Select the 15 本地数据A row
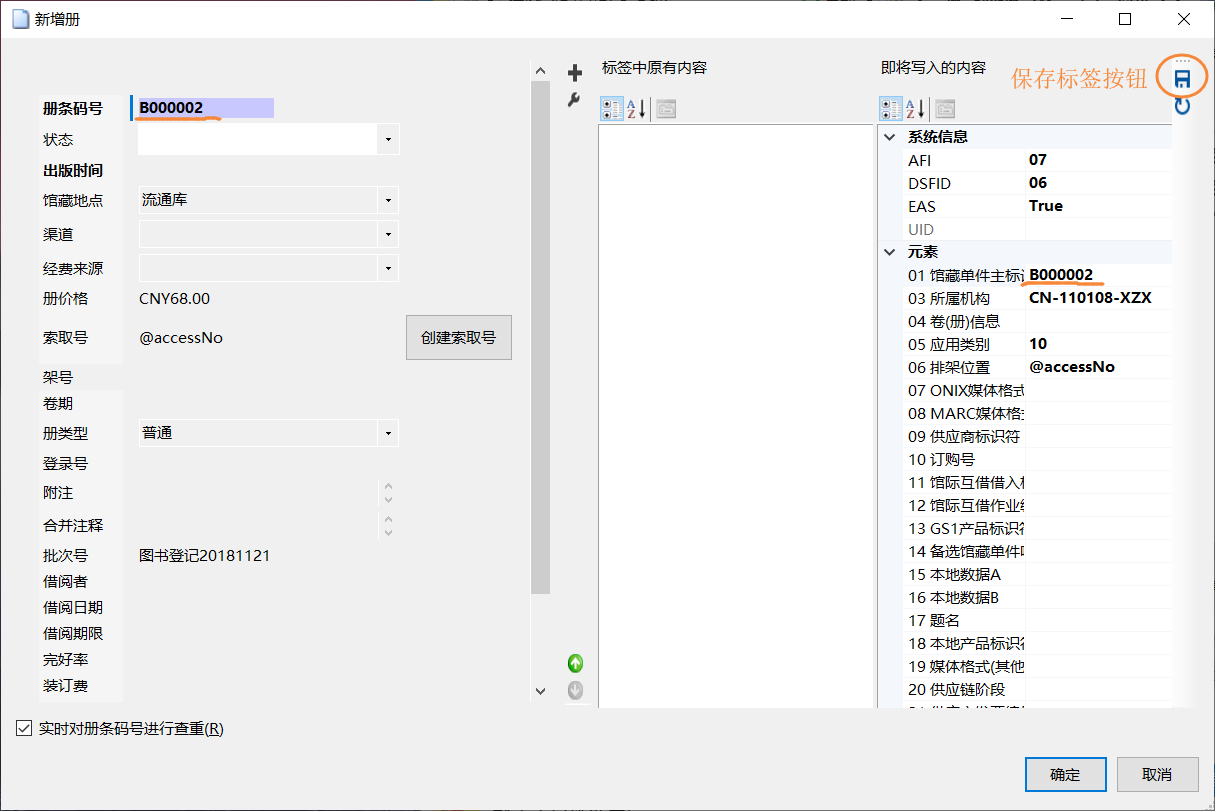The height and width of the screenshot is (811, 1215). point(1038,574)
